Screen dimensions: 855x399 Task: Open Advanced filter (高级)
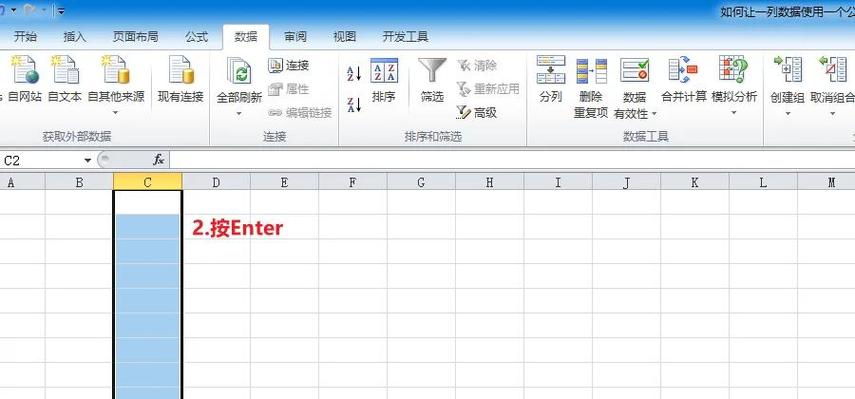pos(477,113)
